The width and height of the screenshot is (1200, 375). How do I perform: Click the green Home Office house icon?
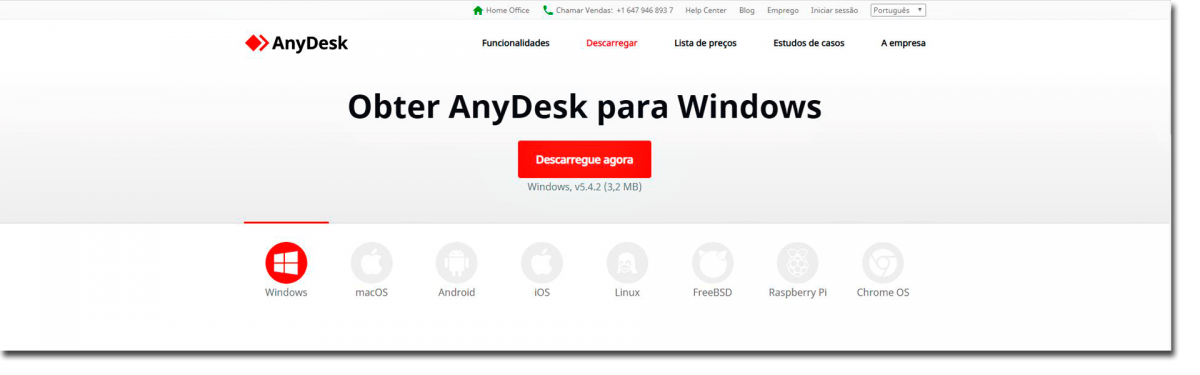478,10
